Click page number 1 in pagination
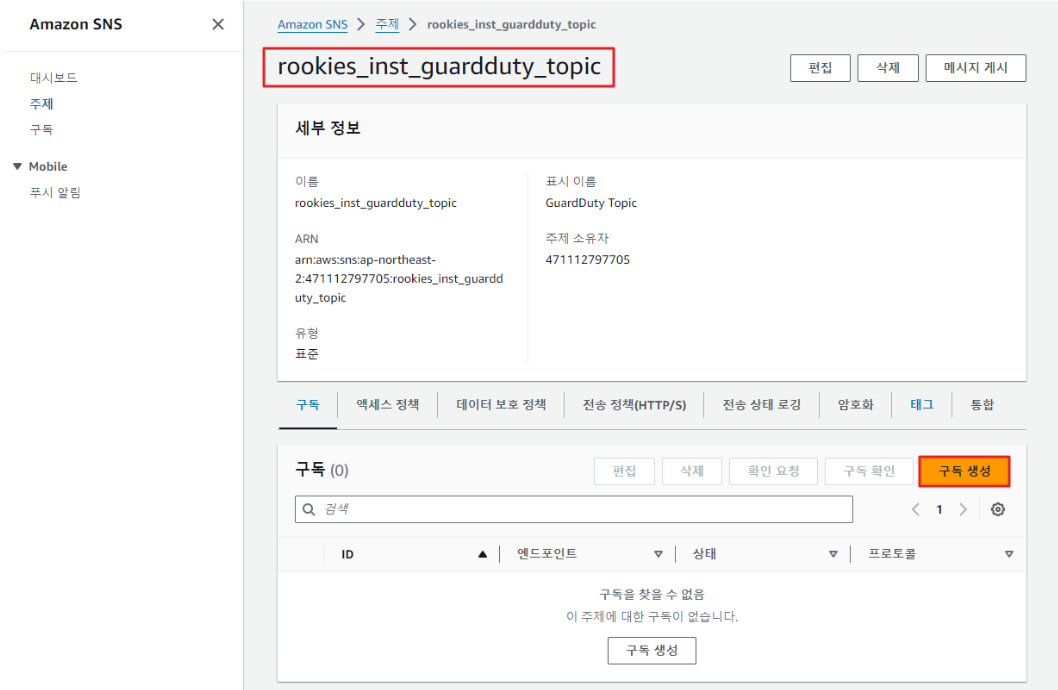This screenshot has width=1058, height=690. [939, 509]
